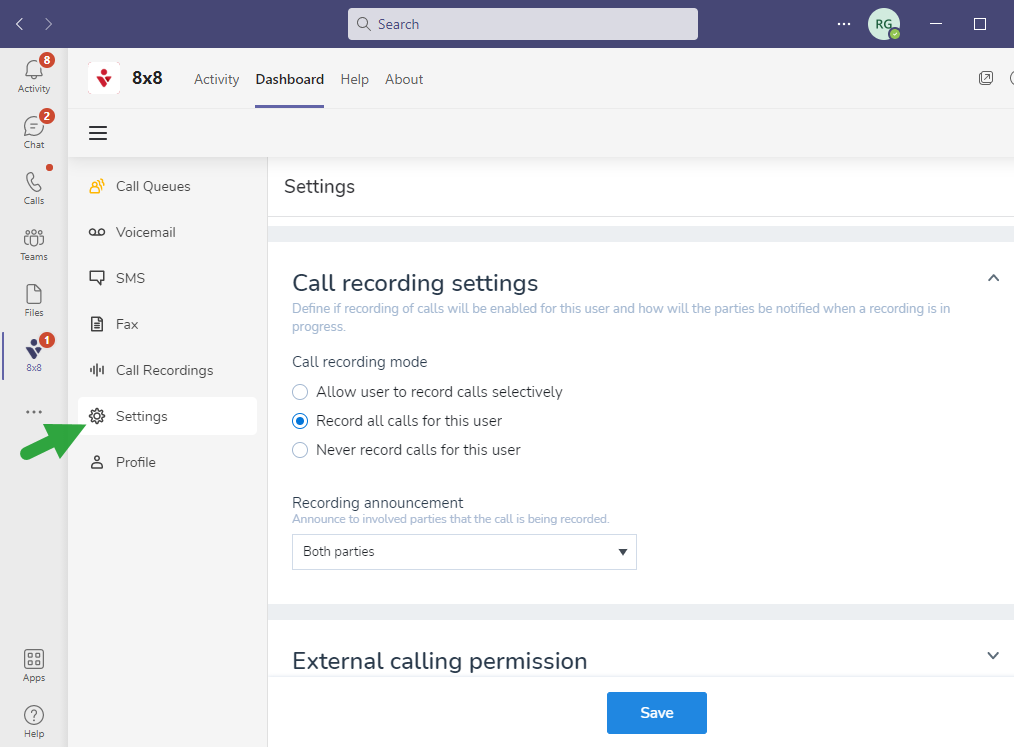Image resolution: width=1014 pixels, height=747 pixels.
Task: Open the Calls phone icon
Action: point(34,184)
